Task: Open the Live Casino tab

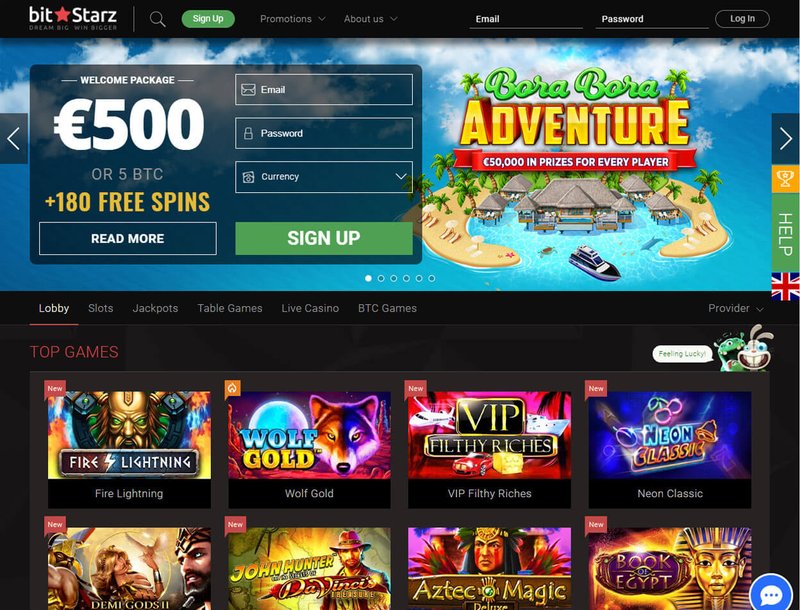Action: click(x=310, y=308)
